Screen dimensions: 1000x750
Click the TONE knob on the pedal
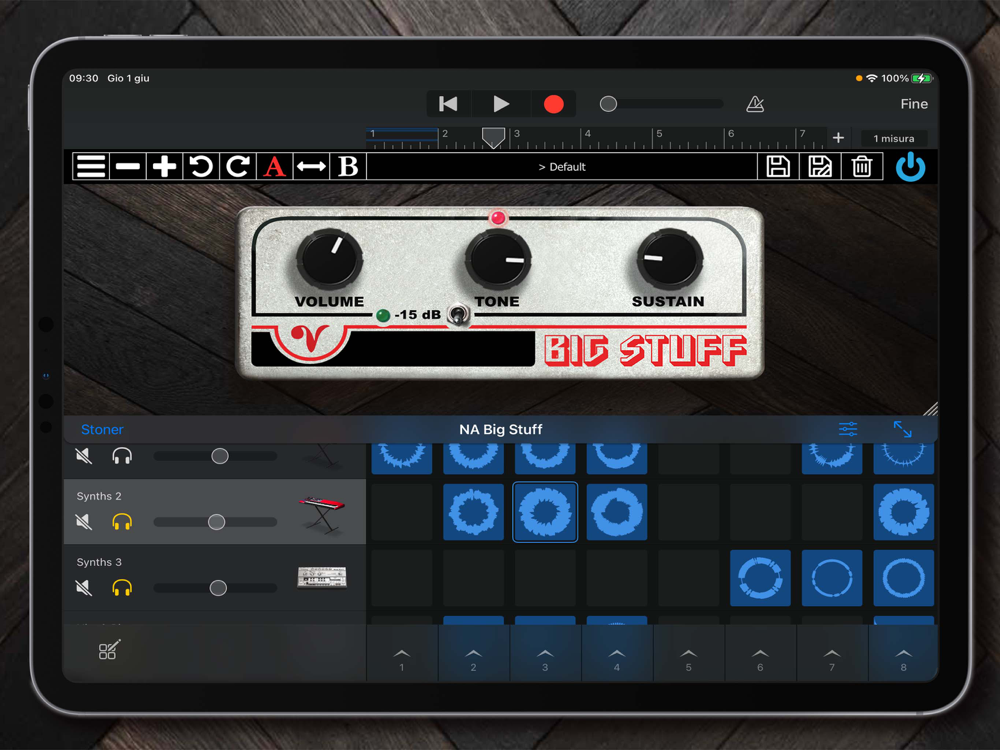coord(498,260)
